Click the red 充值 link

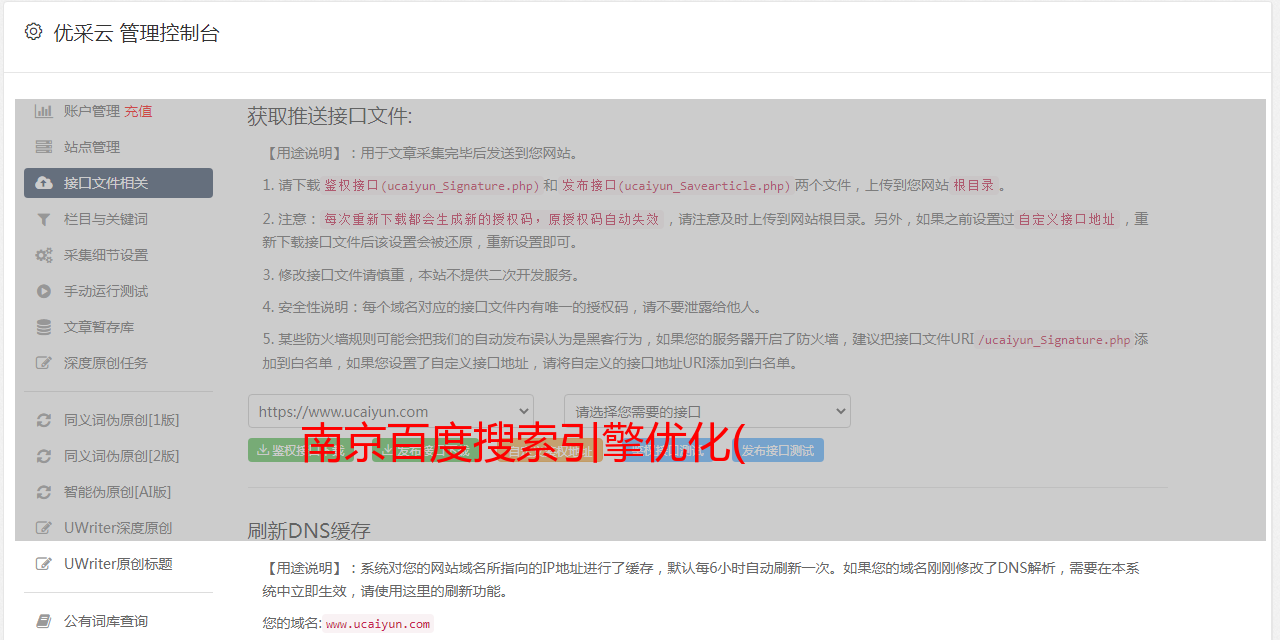(138, 111)
